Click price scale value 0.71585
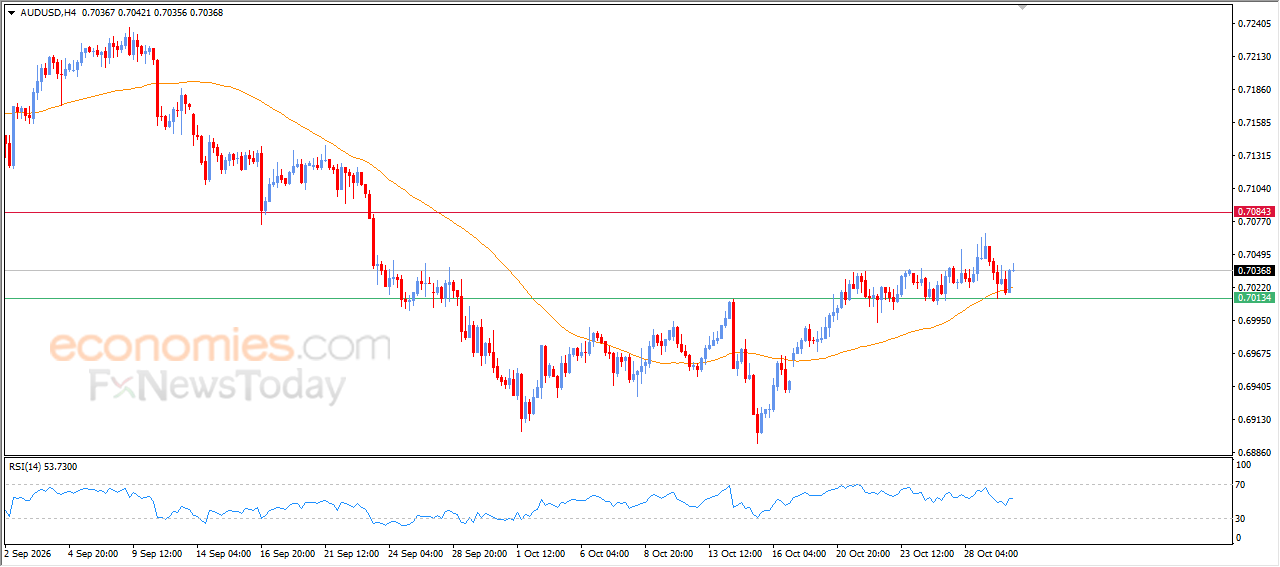 coord(1254,123)
